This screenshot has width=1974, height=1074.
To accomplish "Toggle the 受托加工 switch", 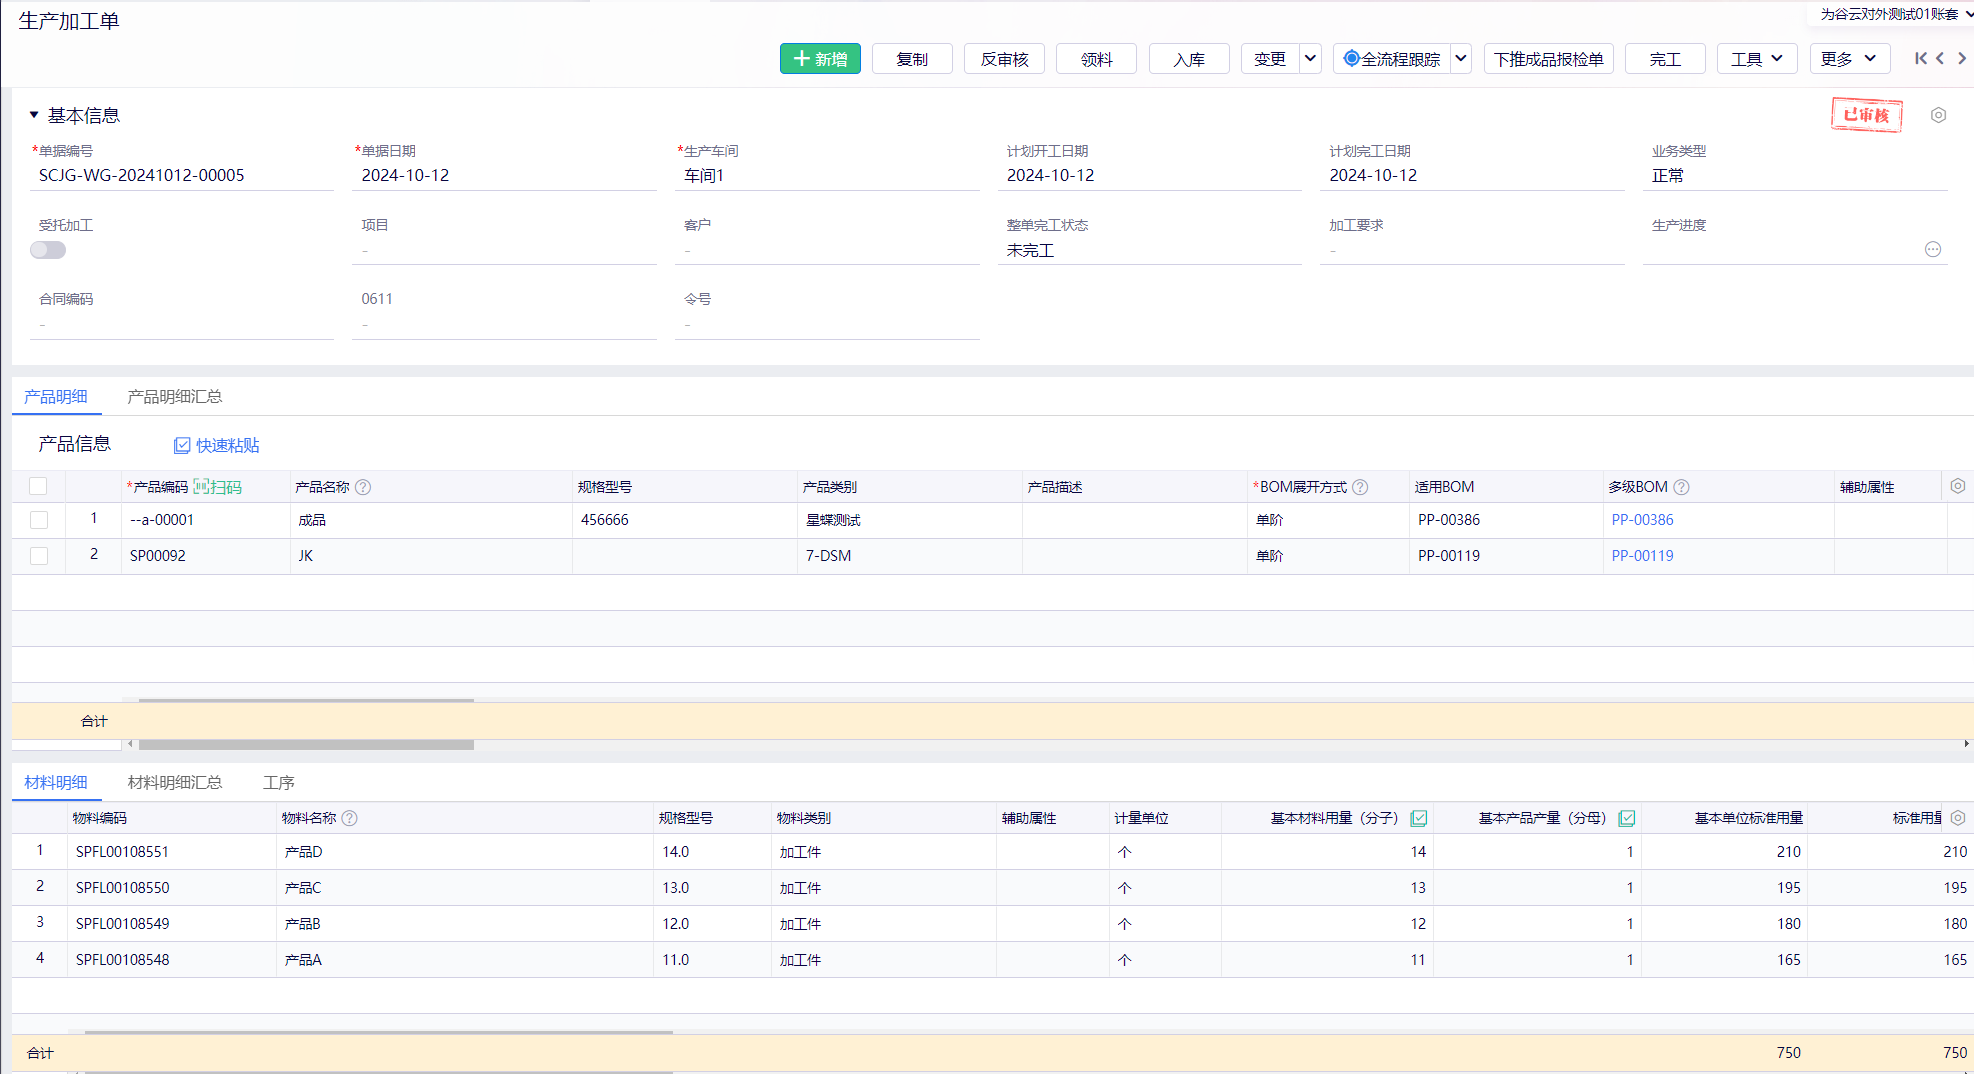I will pos(48,250).
